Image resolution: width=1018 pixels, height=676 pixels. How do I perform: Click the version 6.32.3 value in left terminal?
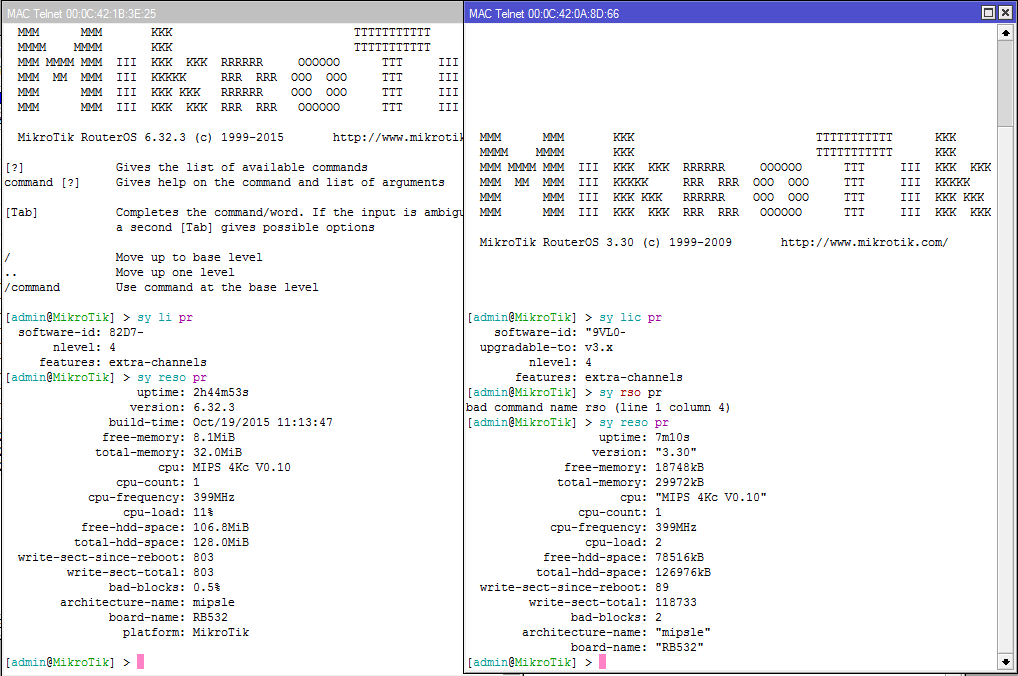click(x=214, y=407)
